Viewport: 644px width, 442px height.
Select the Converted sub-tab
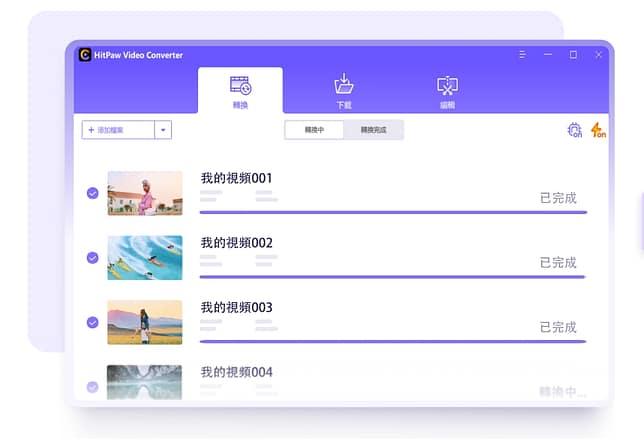coord(373,130)
